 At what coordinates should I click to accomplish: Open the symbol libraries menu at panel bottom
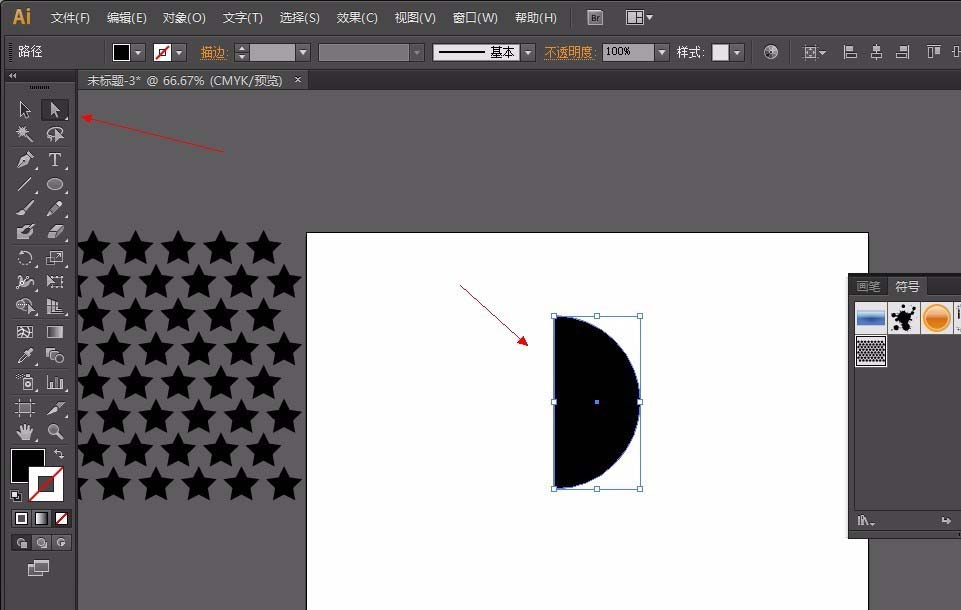866,521
